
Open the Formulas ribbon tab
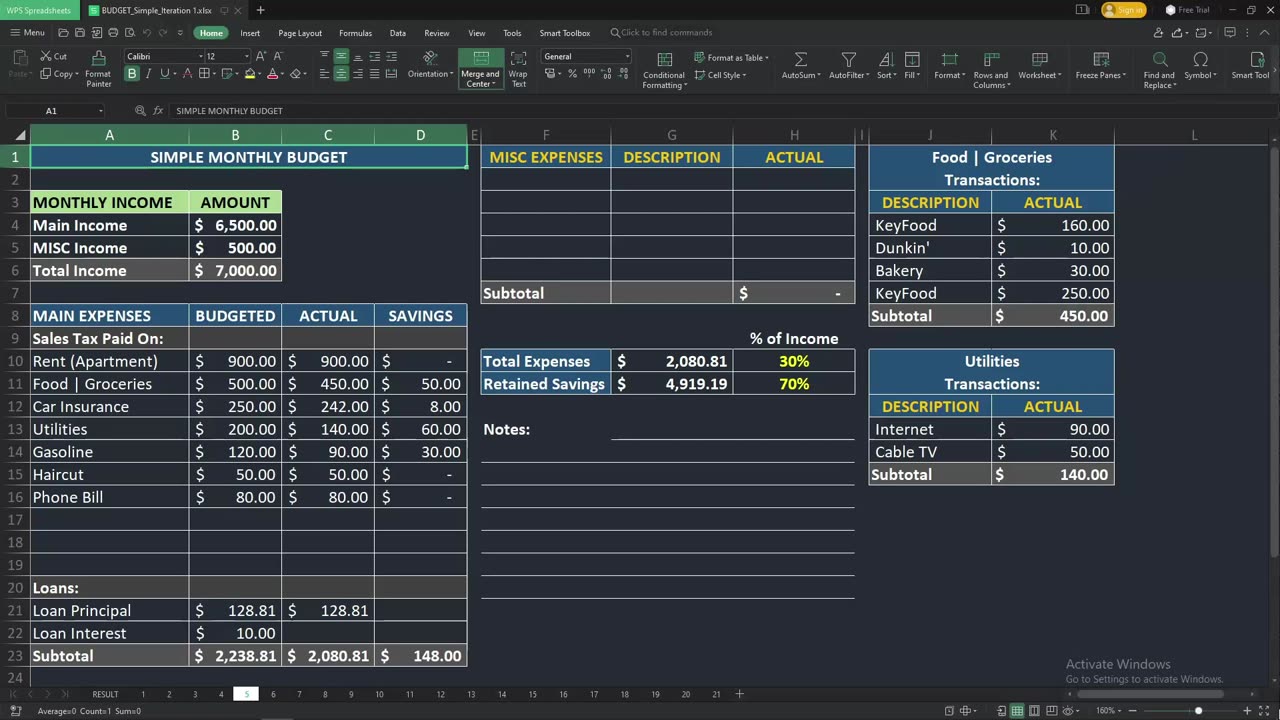pos(355,33)
